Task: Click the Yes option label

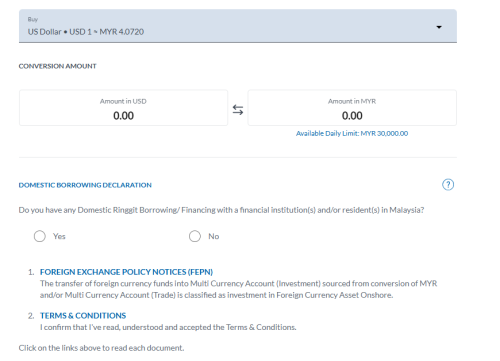Action: click(x=59, y=236)
